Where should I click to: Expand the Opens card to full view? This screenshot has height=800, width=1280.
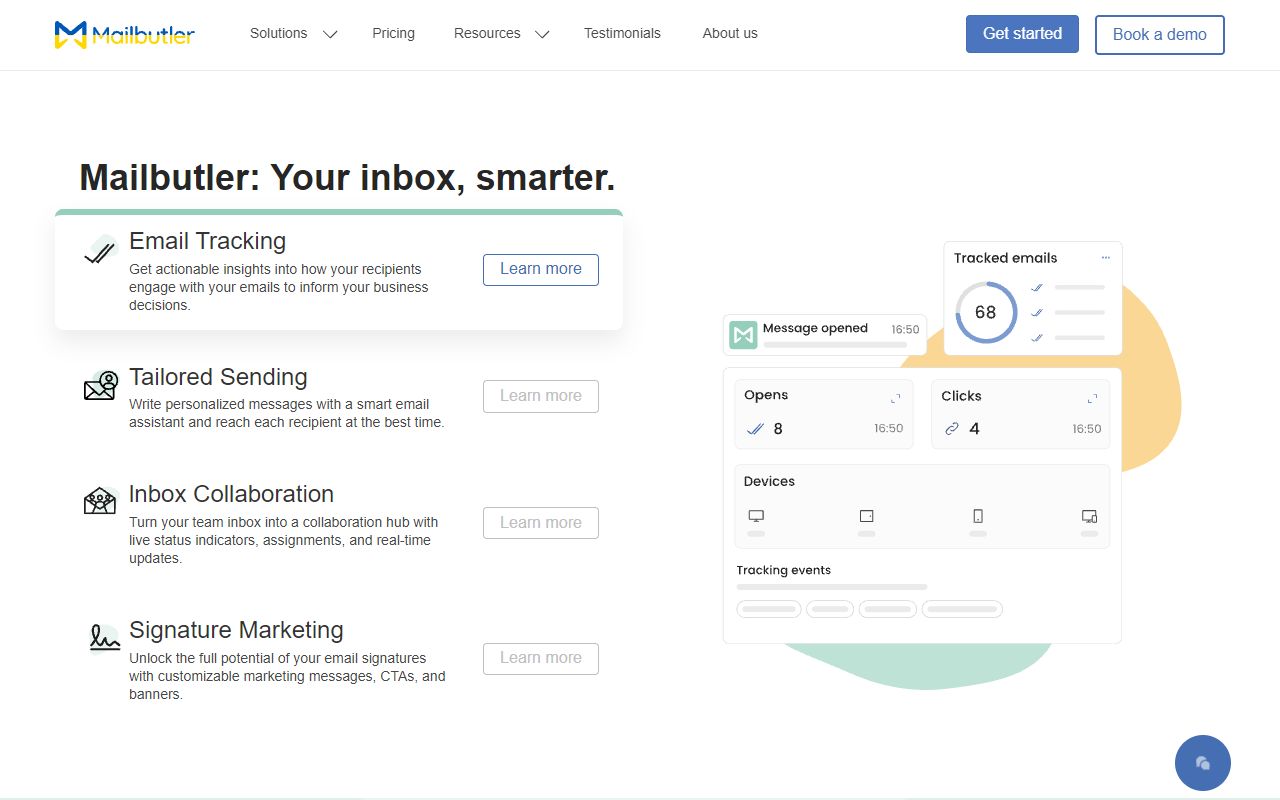[x=897, y=396]
